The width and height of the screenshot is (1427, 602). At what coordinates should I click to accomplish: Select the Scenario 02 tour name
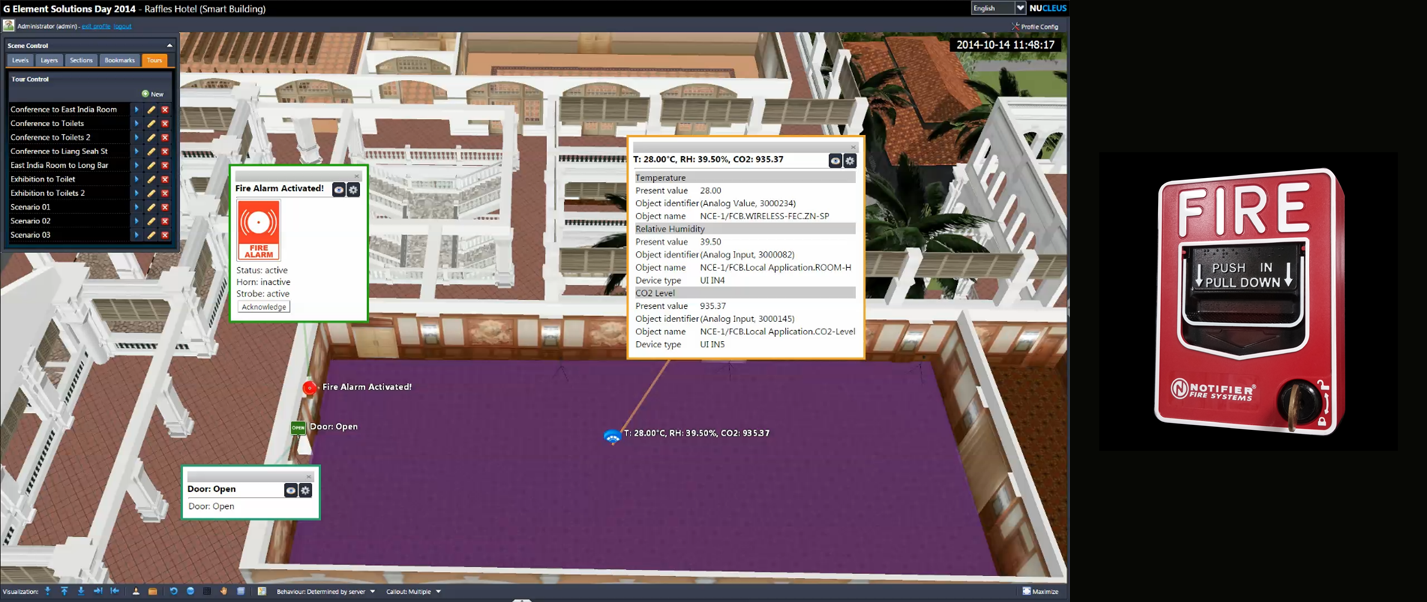click(x=30, y=221)
